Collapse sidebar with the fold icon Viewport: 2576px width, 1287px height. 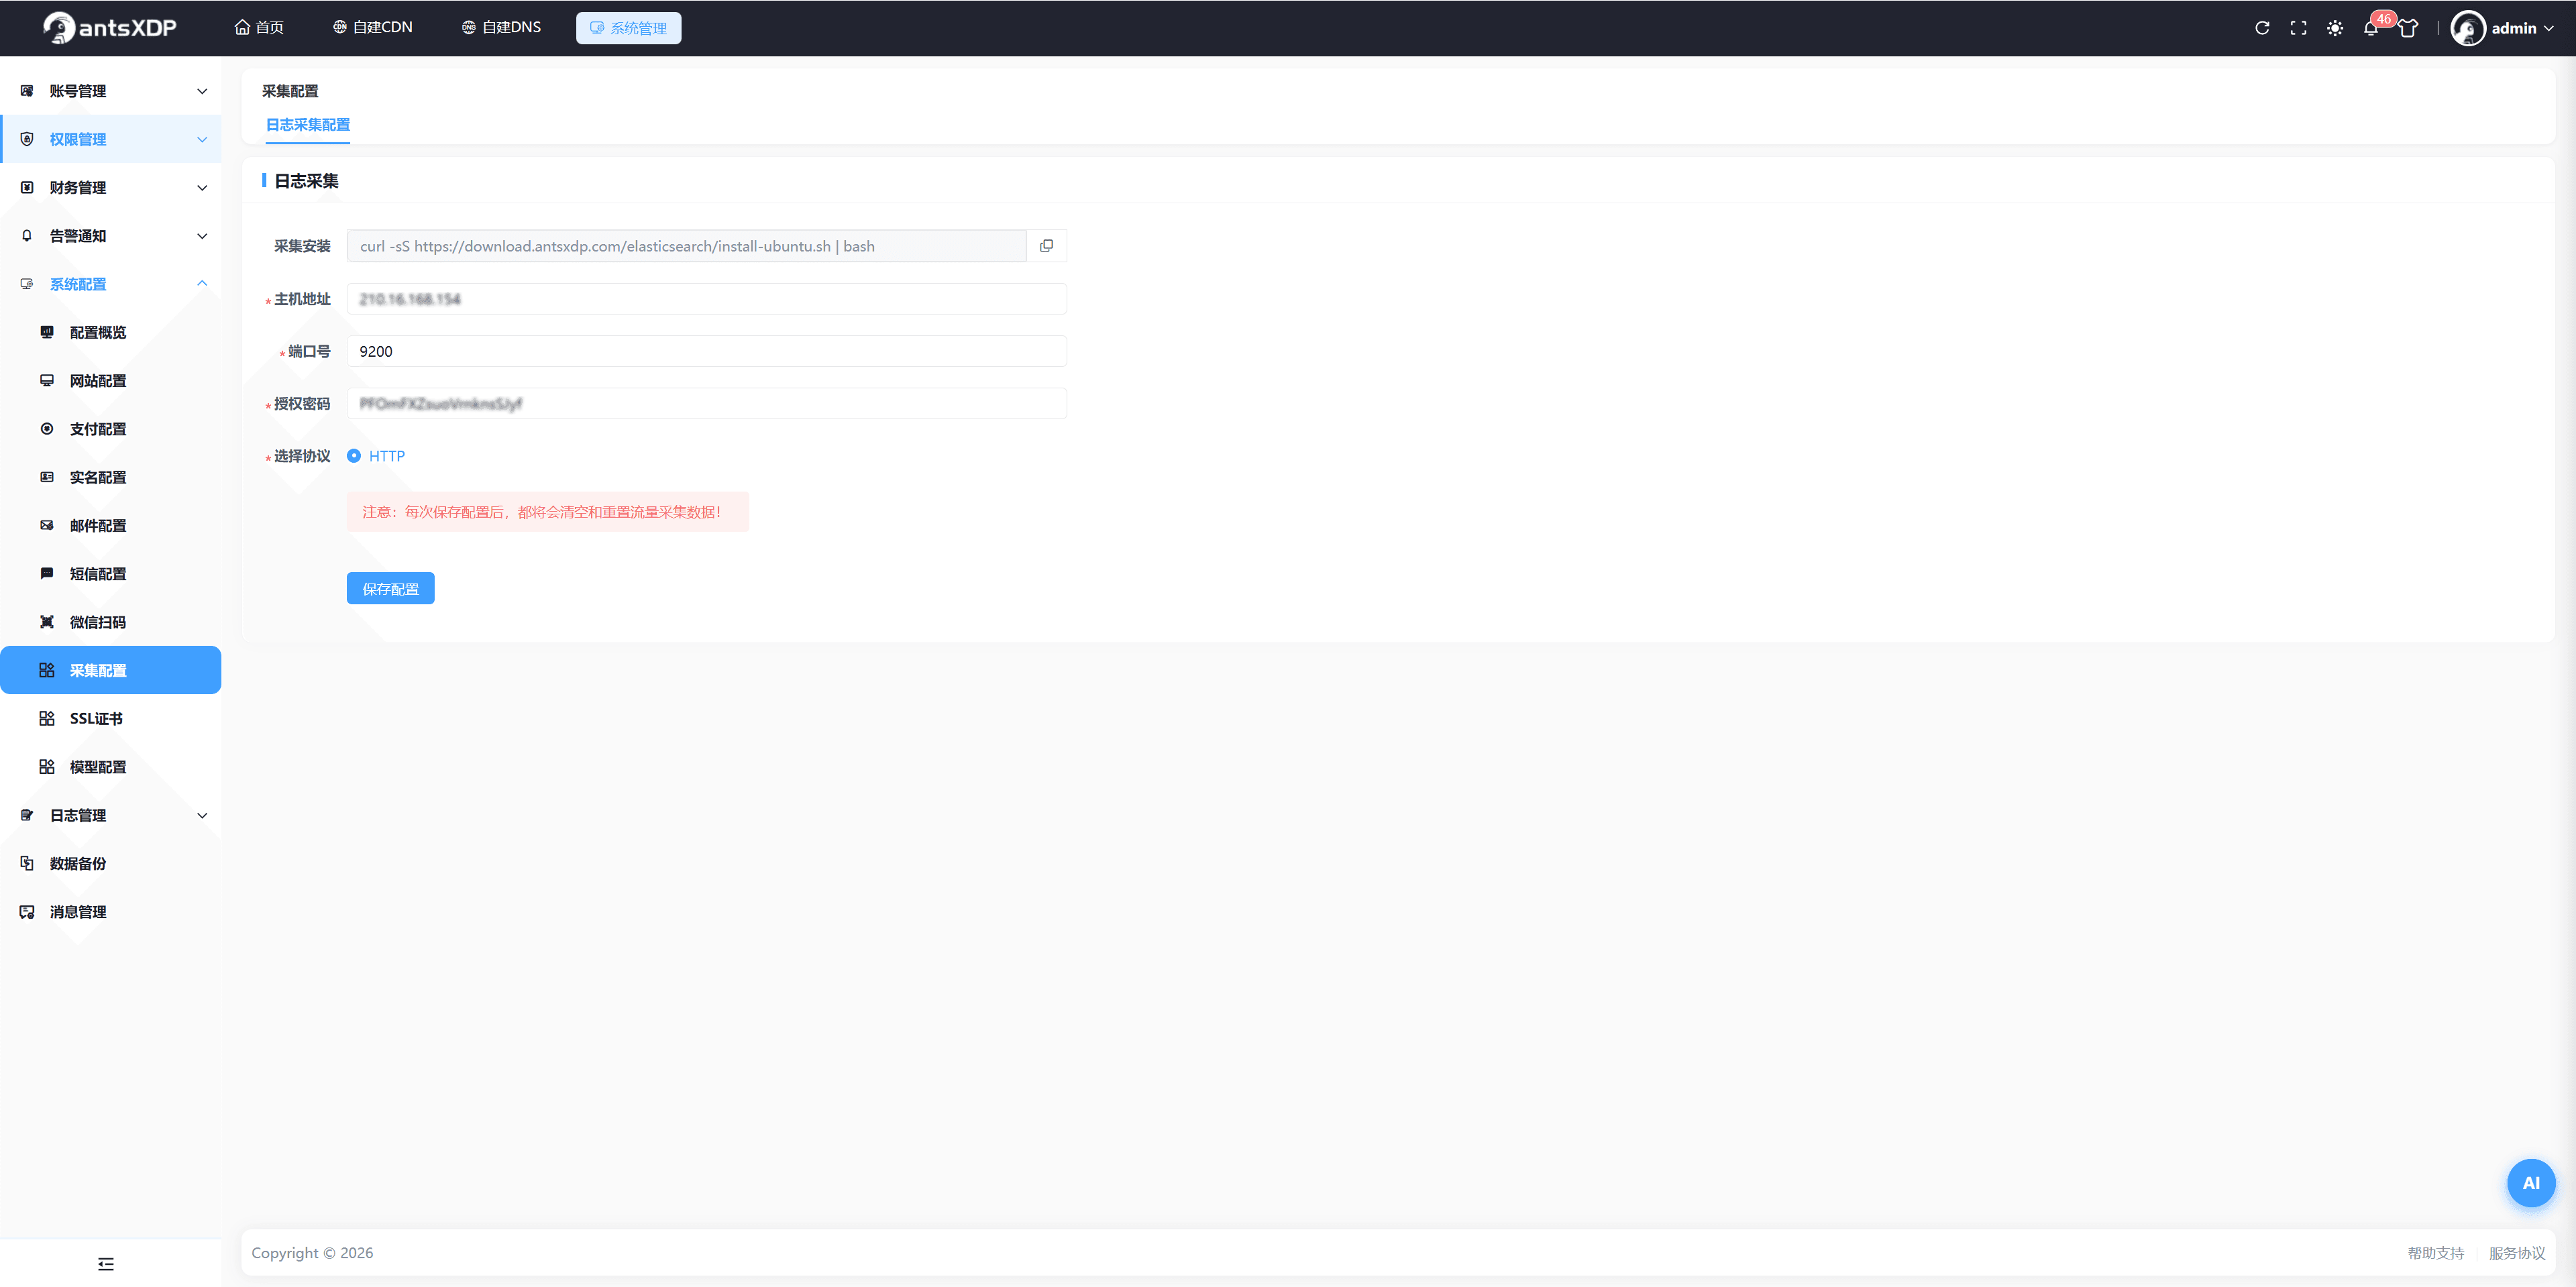coord(106,1264)
